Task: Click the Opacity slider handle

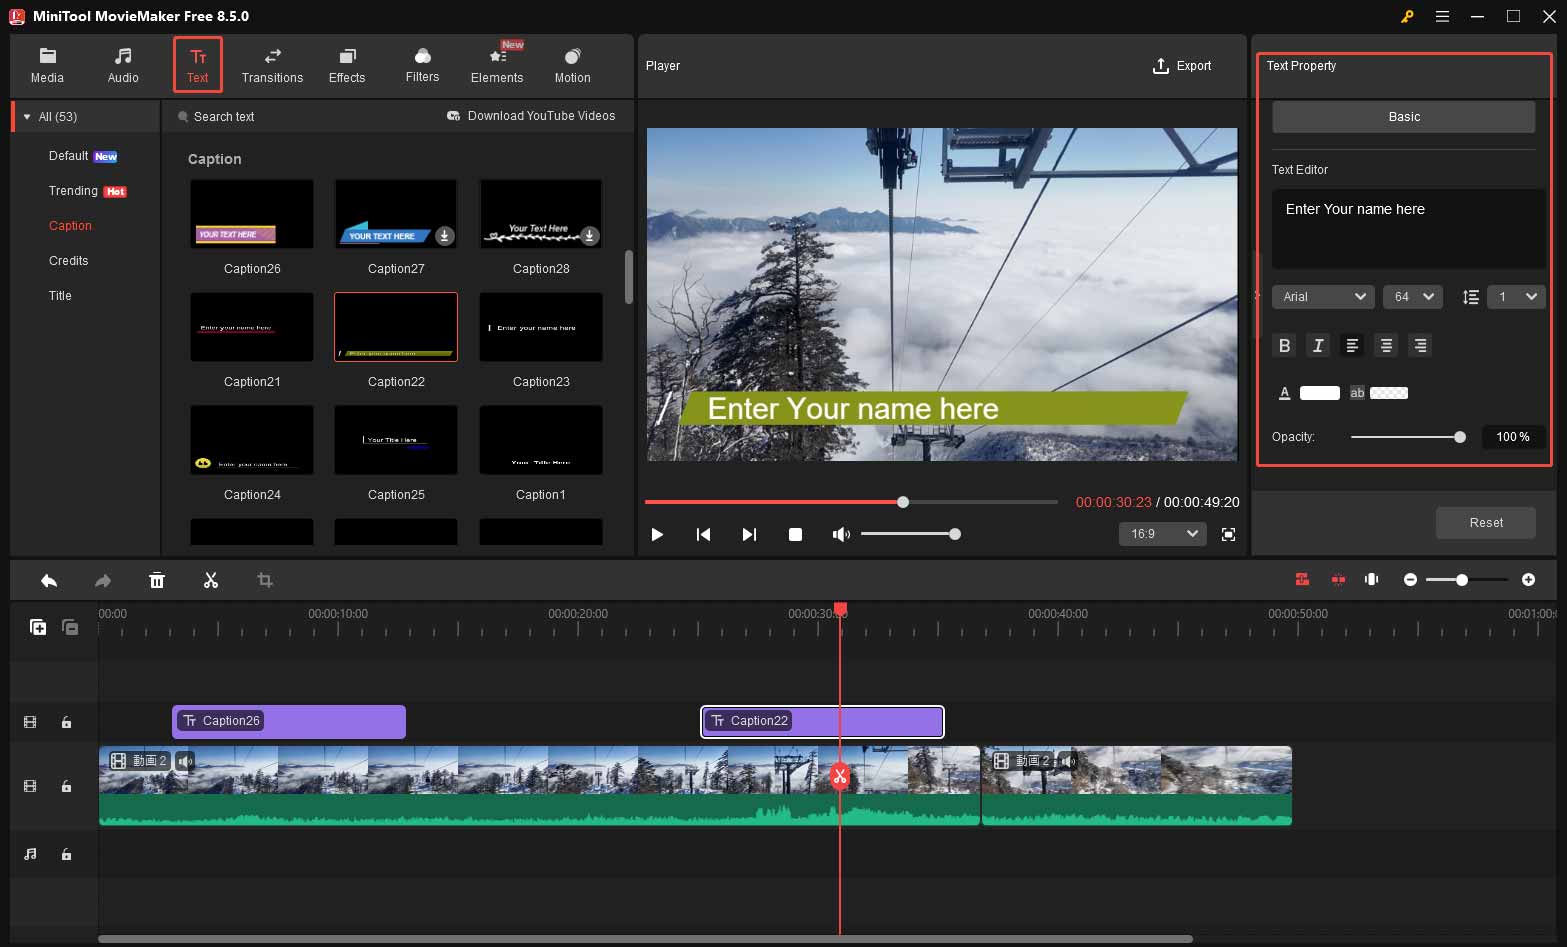Action: [1459, 437]
